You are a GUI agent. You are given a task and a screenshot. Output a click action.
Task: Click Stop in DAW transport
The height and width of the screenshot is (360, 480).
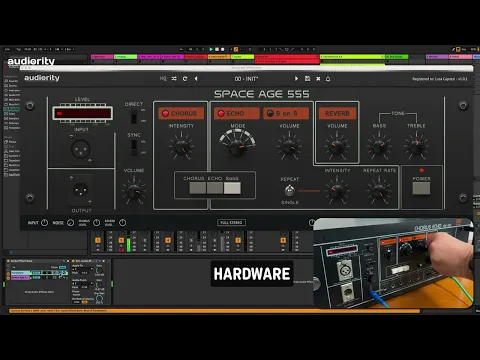(x=217, y=49)
